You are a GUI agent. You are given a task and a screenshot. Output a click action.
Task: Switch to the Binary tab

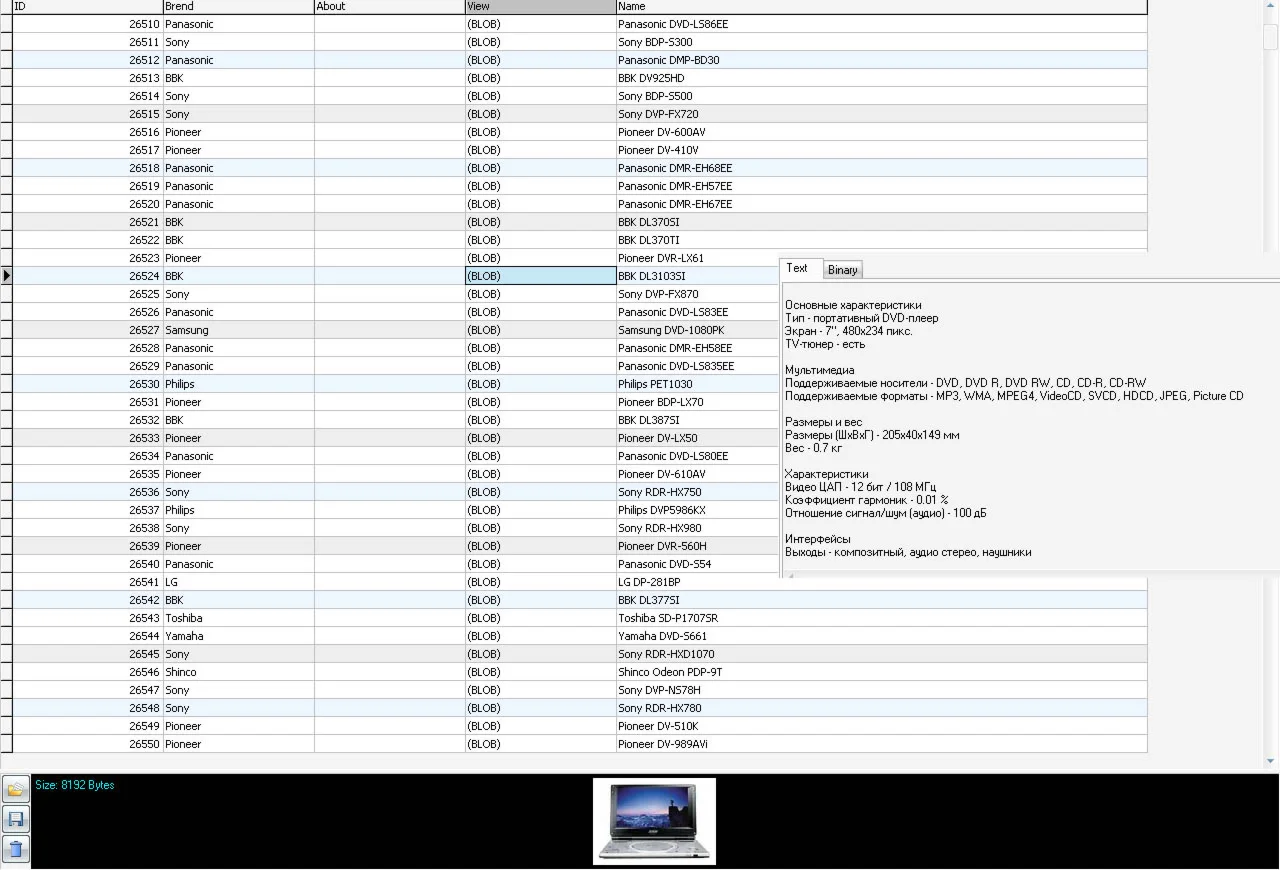click(842, 269)
